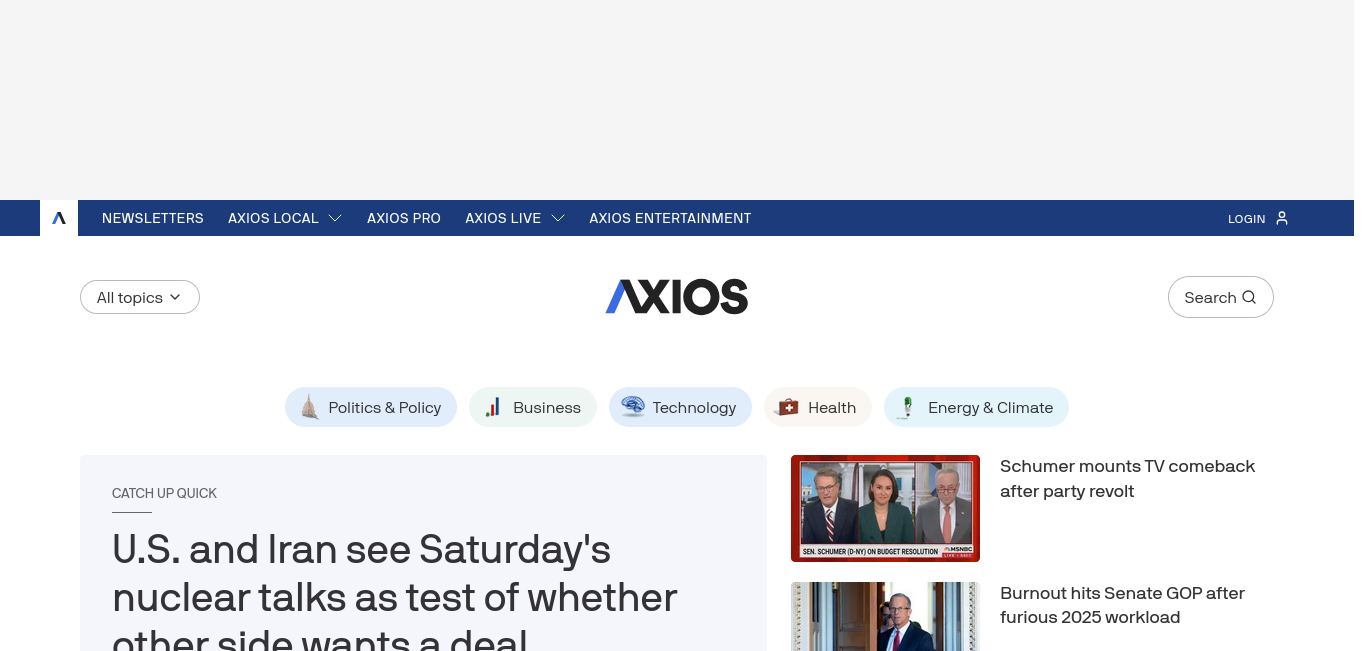The height and width of the screenshot is (651, 1366).
Task: Browse the Technology topic
Action: click(x=680, y=407)
